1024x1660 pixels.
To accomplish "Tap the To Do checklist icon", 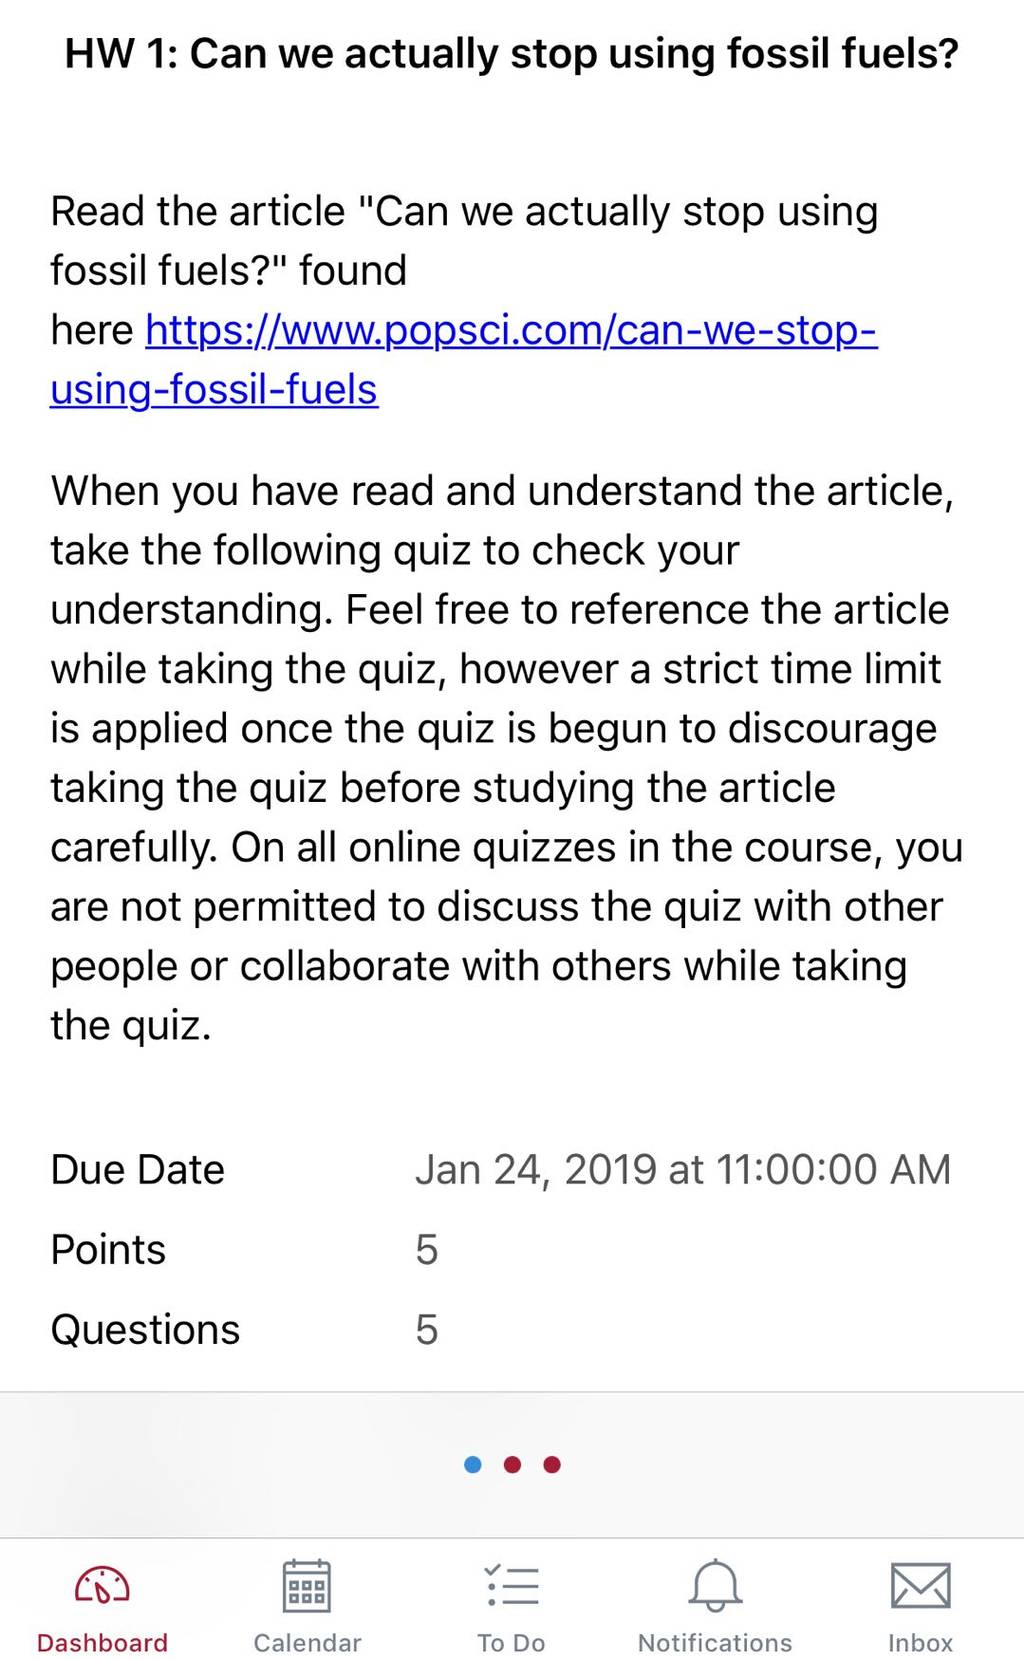I will [512, 1586].
